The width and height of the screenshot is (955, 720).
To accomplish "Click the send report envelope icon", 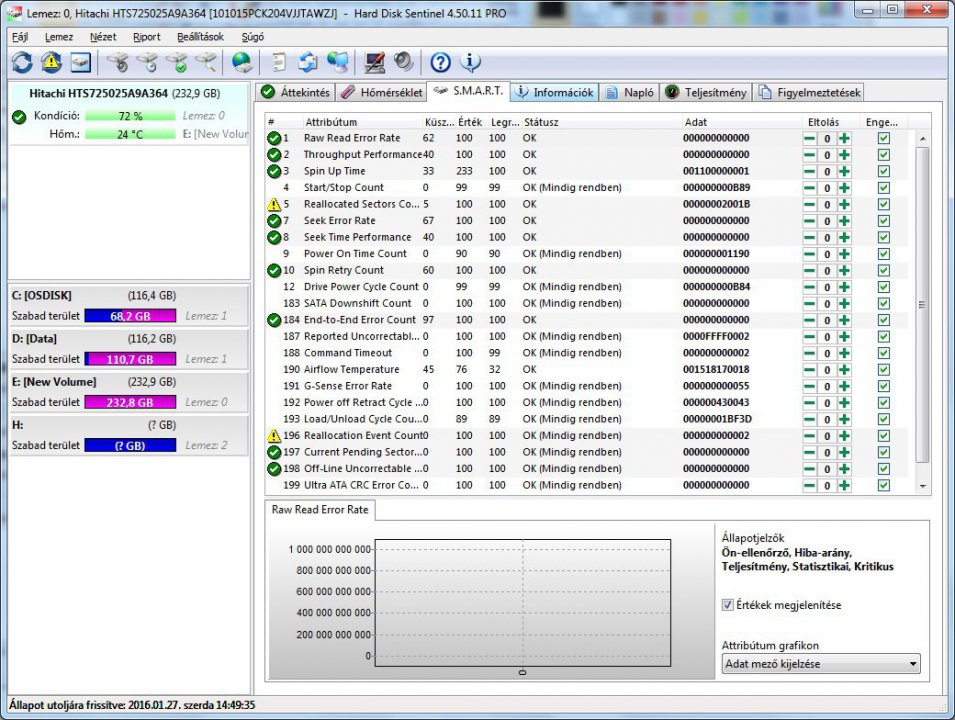I will (308, 62).
